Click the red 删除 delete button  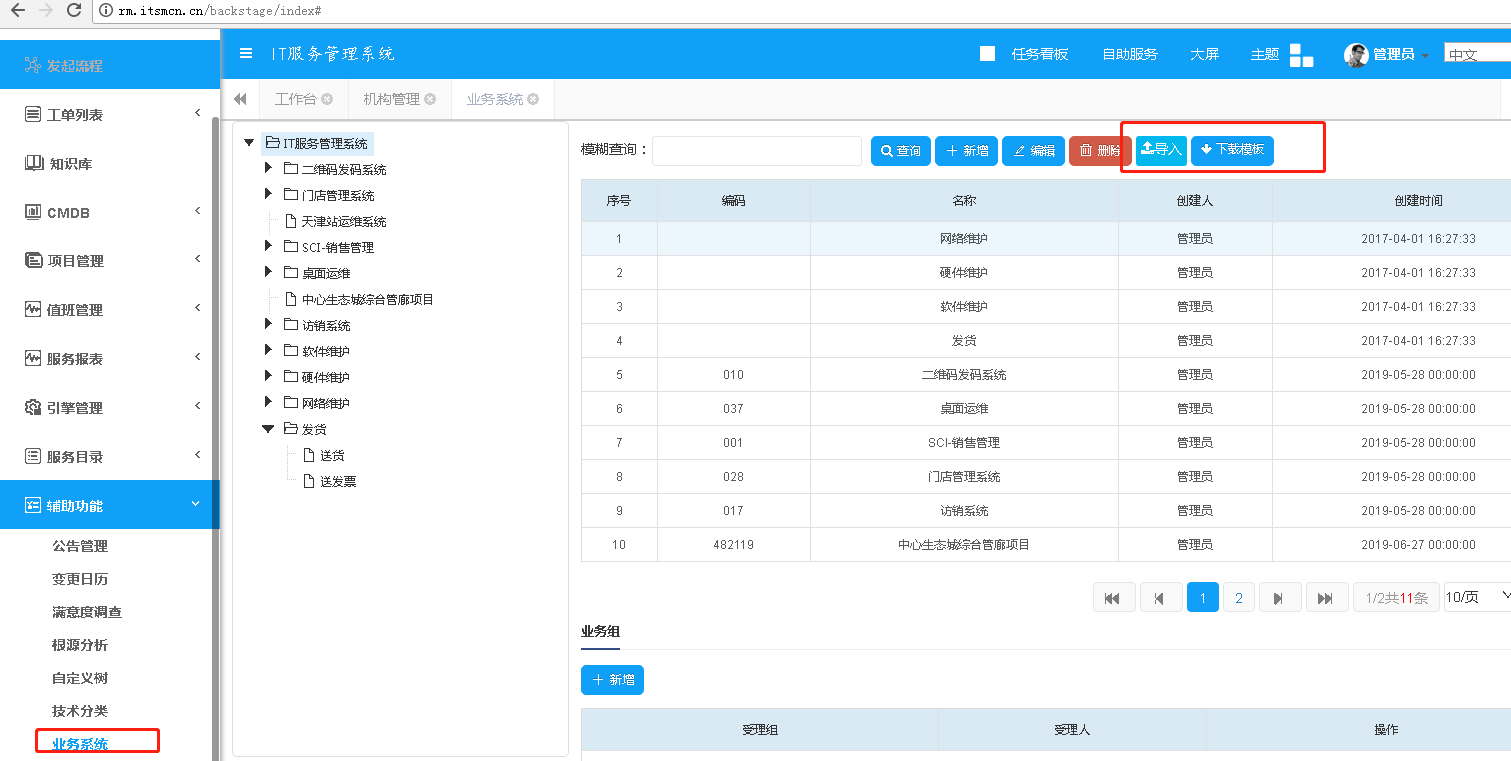coord(1099,151)
